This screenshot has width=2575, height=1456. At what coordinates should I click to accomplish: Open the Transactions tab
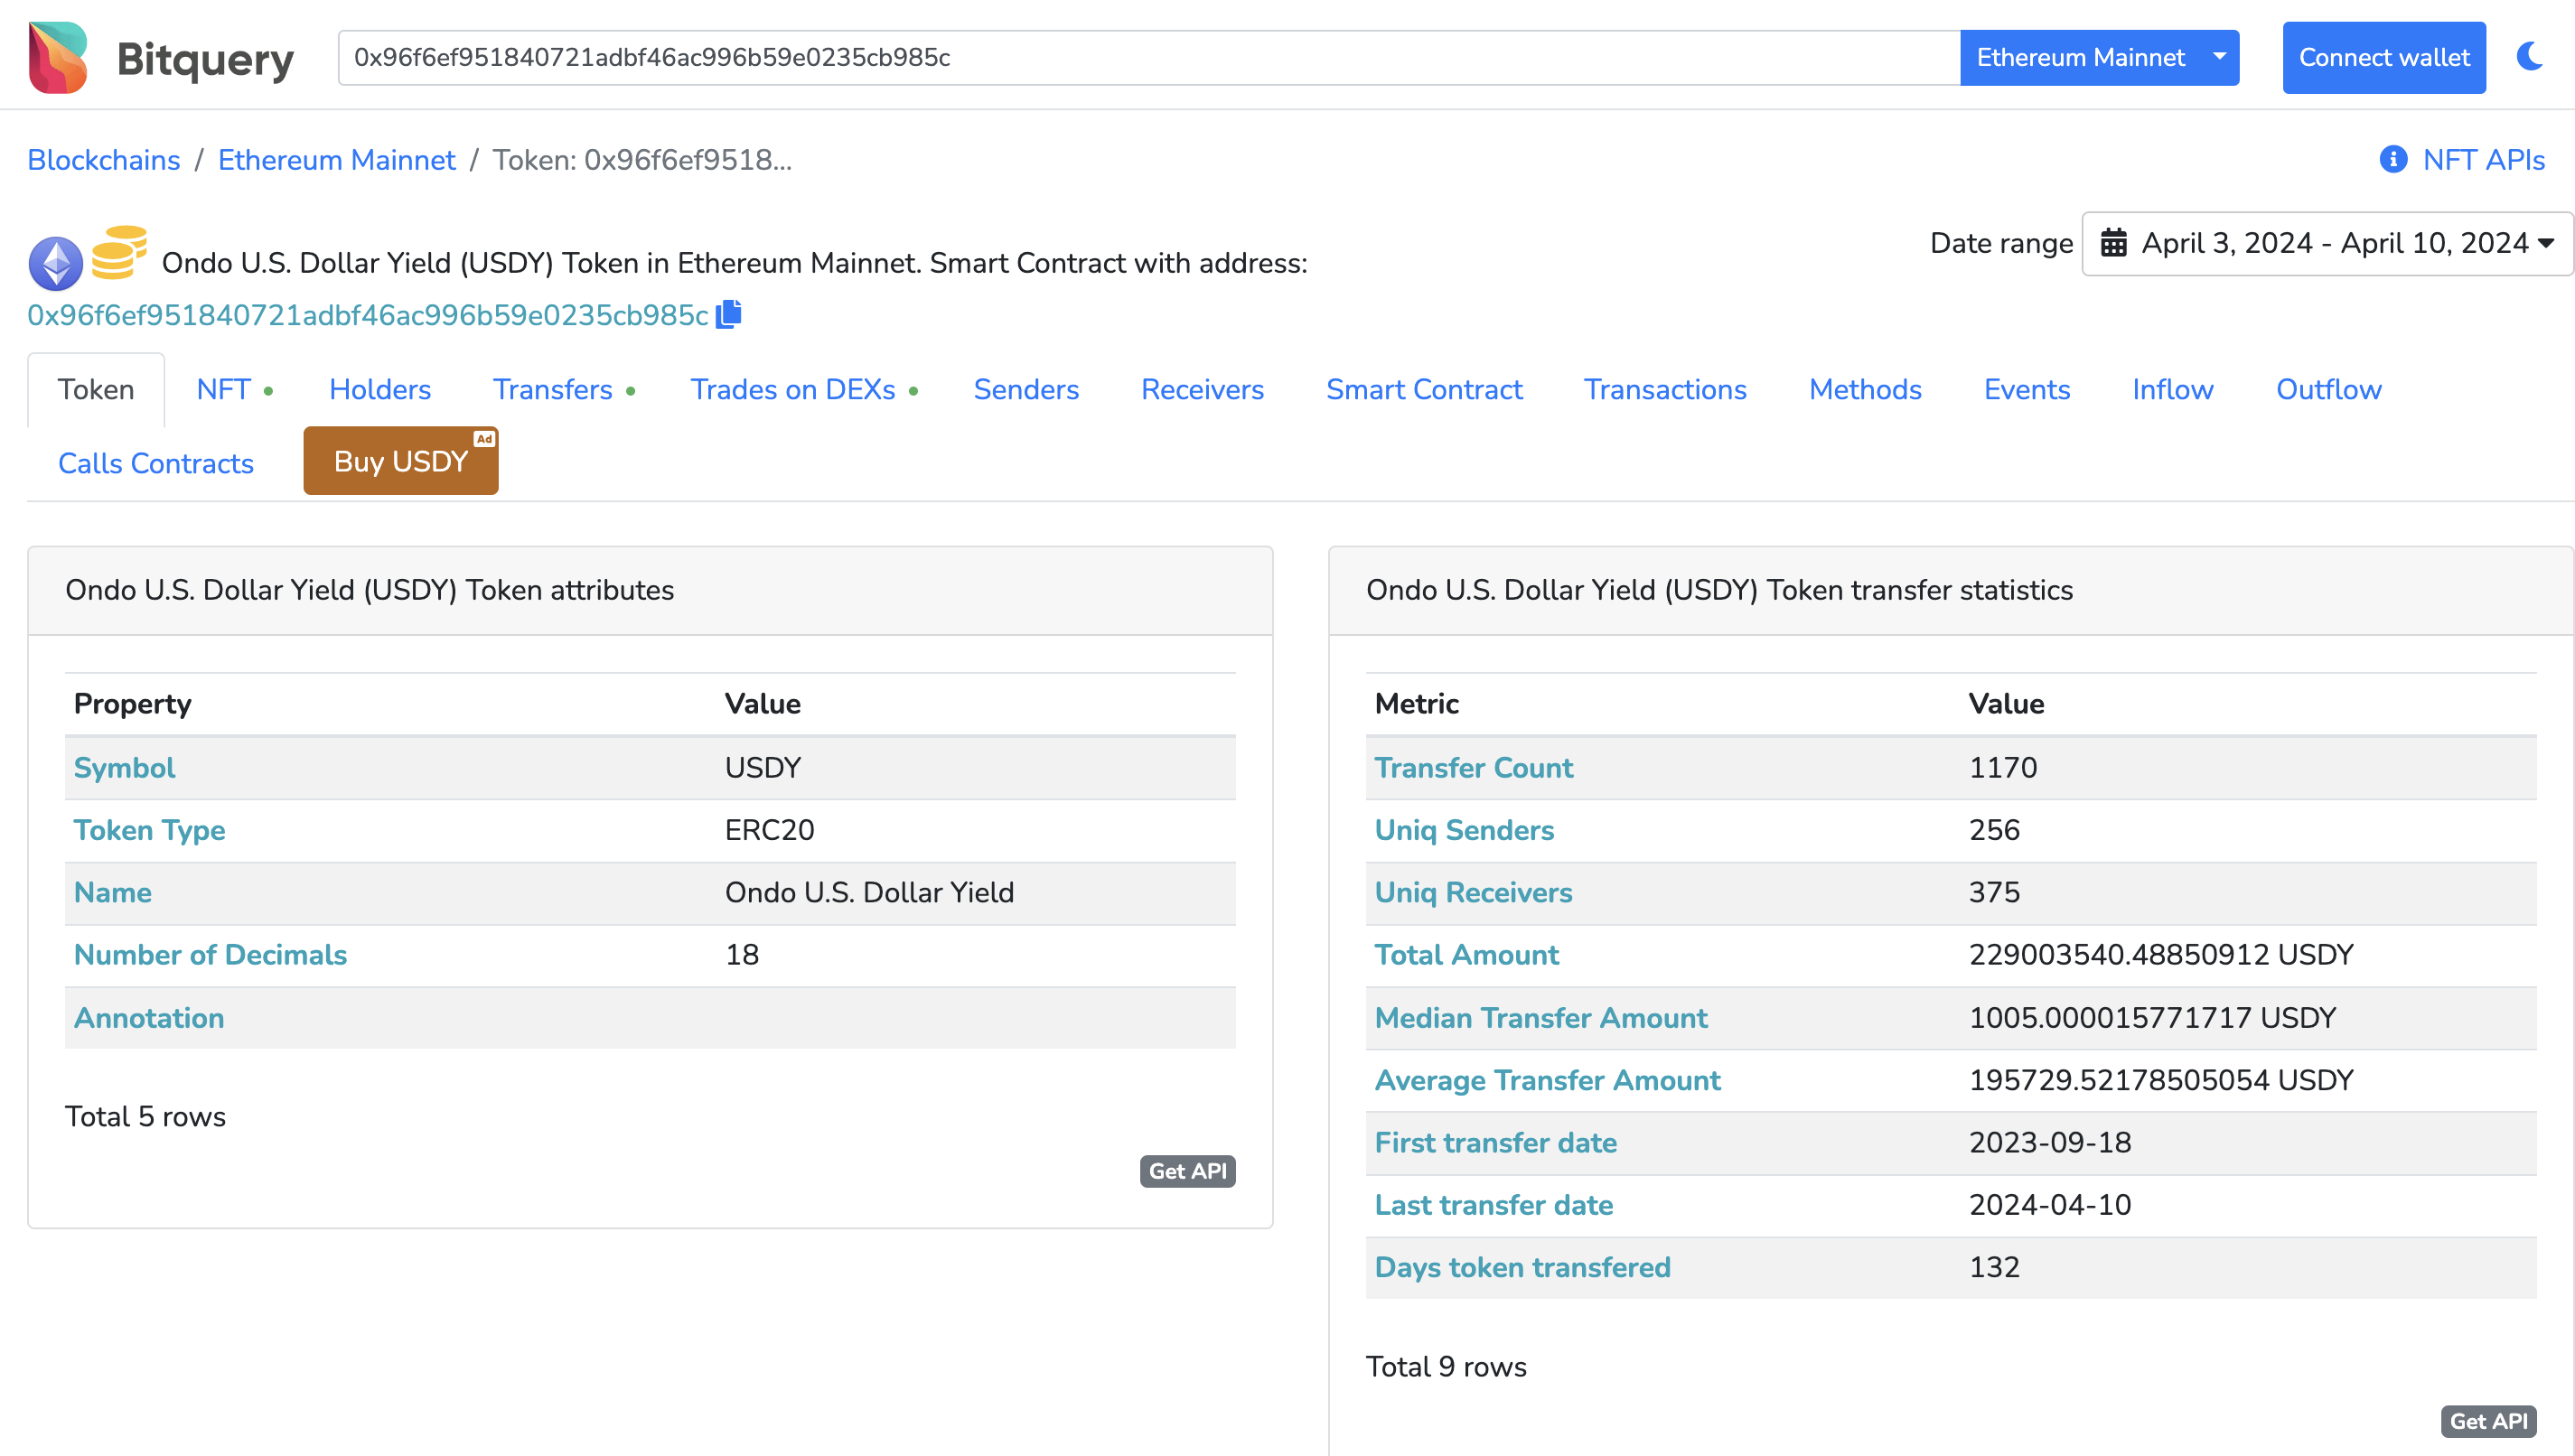pyautogui.click(x=1665, y=389)
